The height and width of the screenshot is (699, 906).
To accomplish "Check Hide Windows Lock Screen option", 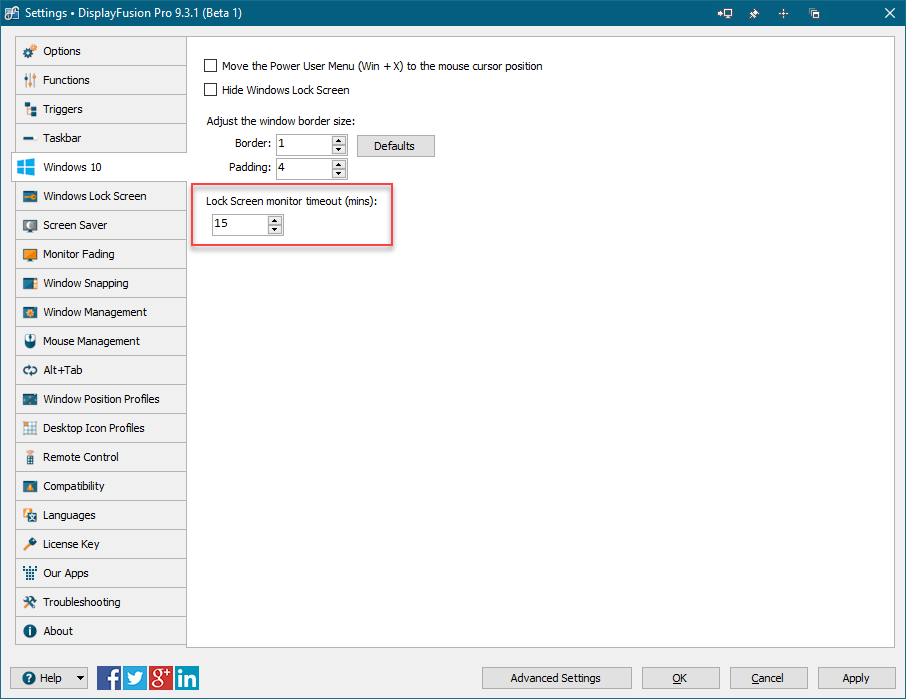I will [210, 90].
